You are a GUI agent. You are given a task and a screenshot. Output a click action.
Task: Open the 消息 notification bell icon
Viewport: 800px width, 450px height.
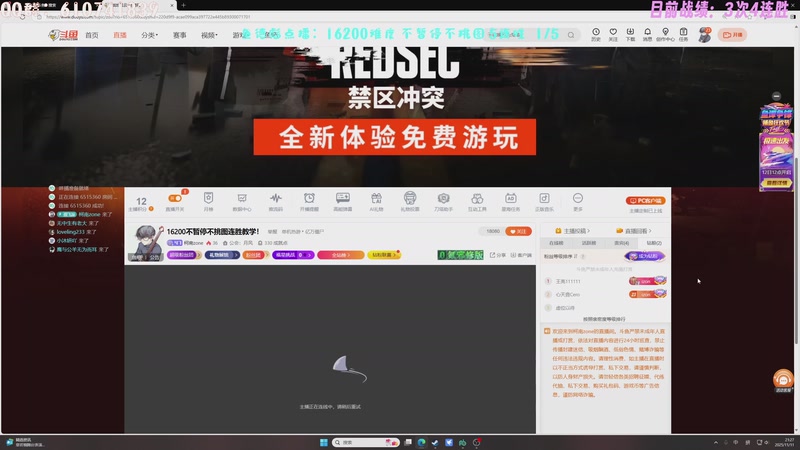647,34
